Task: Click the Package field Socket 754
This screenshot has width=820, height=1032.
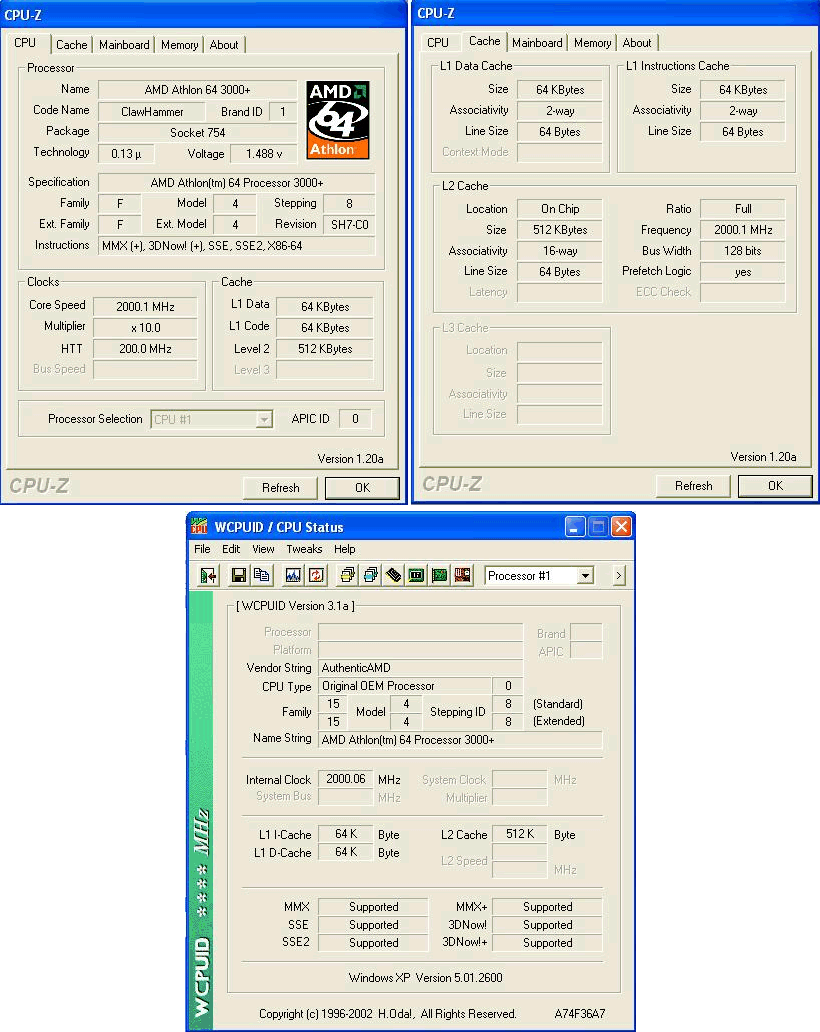Action: 197,133
